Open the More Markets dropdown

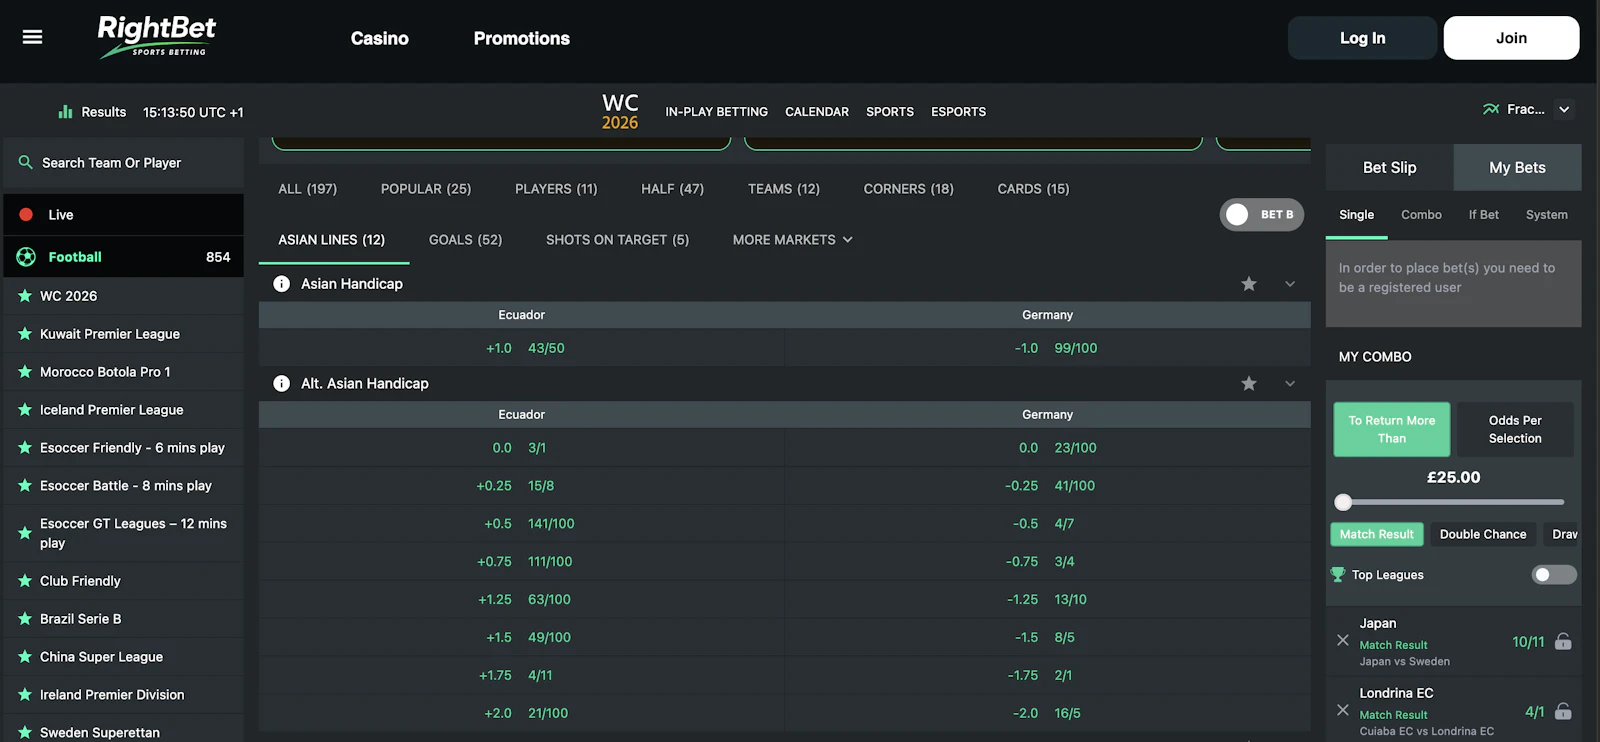793,240
